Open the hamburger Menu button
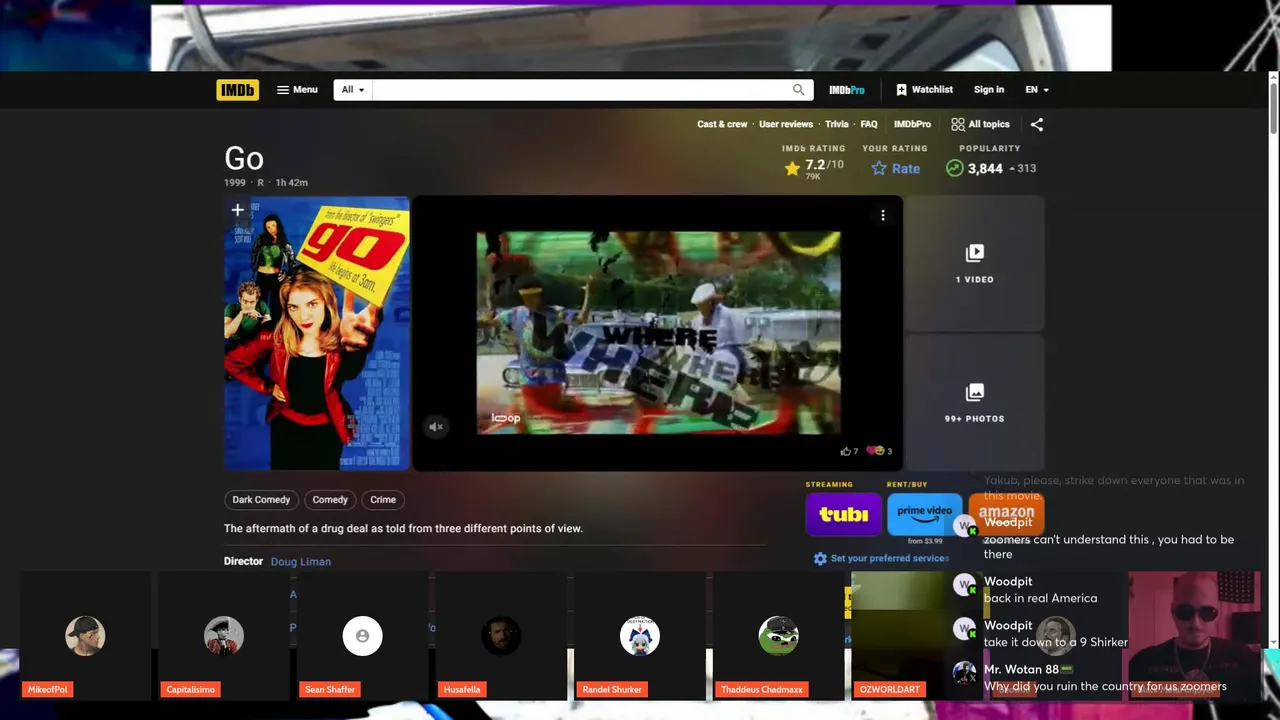Screen dimensions: 1280x720 [x=297, y=90]
